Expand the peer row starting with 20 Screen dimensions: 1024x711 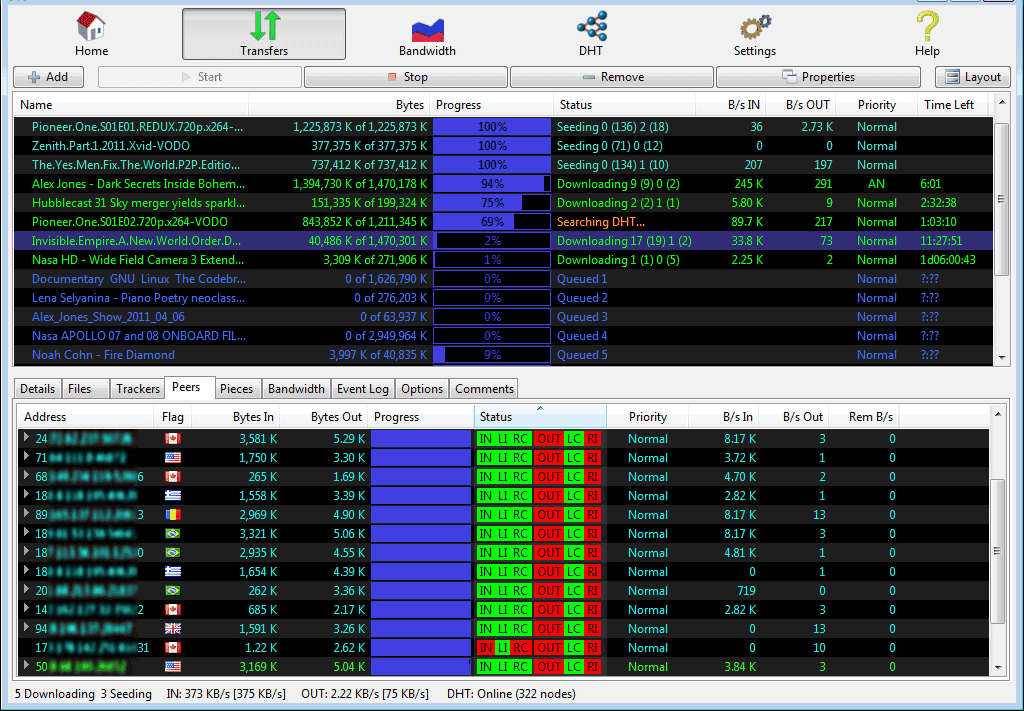coord(26,590)
